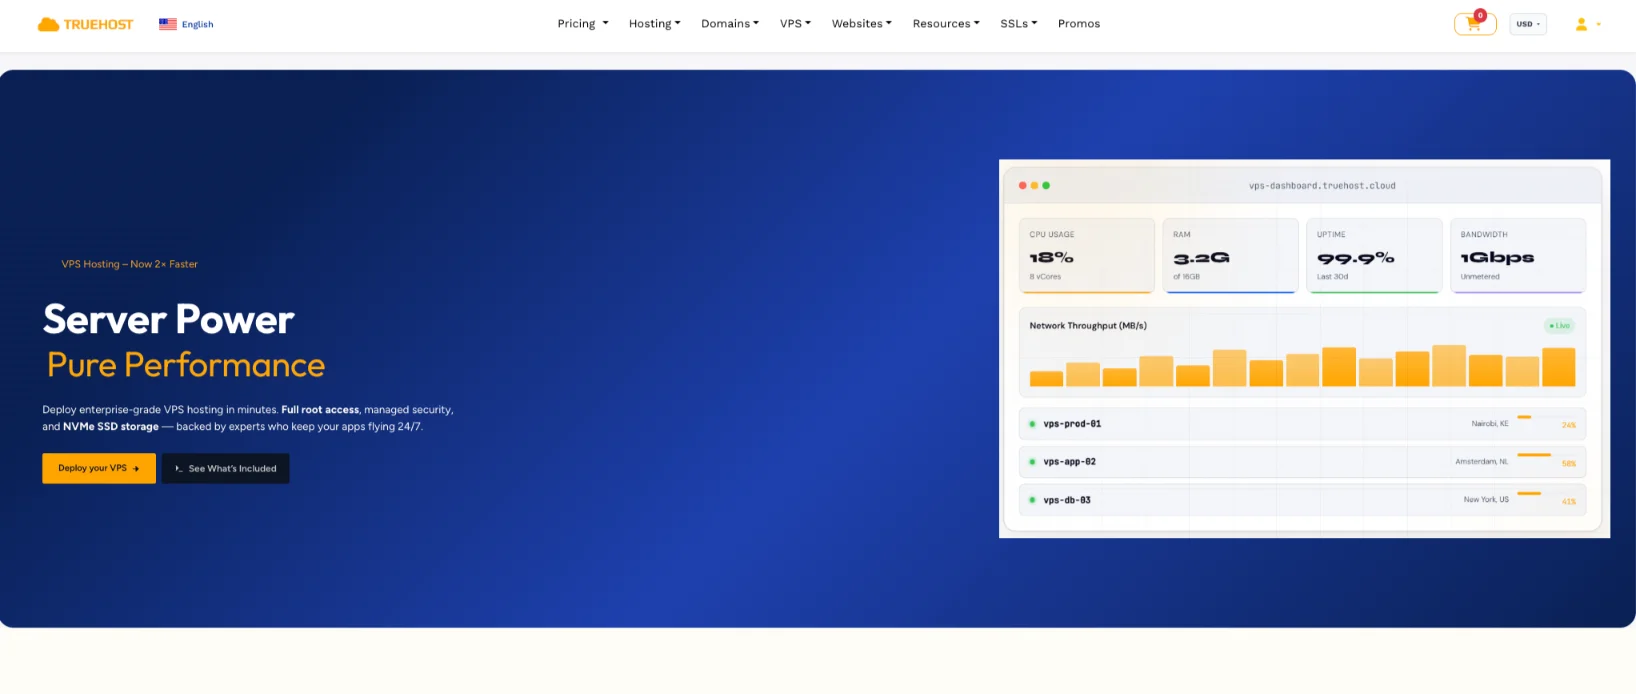Viewport: 1636px width, 694px height.
Task: Expand the Pricing menu
Action: 583,24
